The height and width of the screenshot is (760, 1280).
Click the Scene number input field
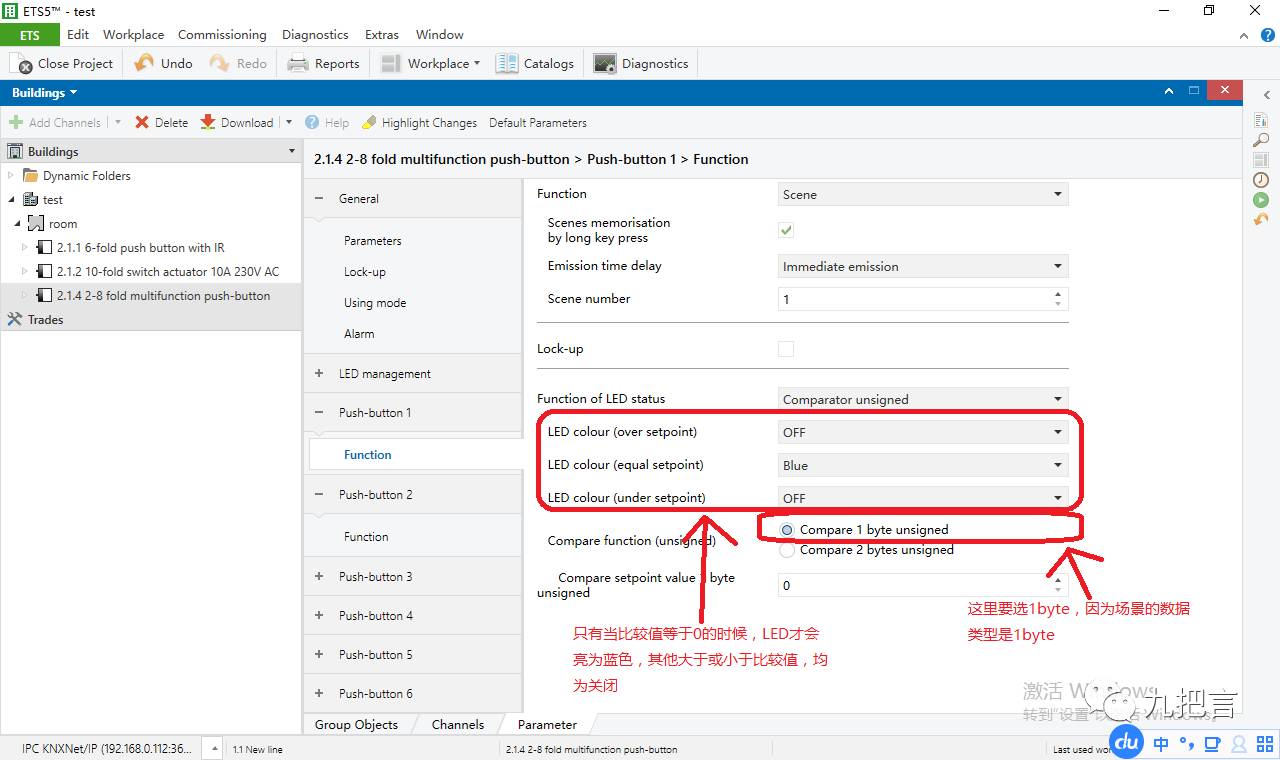coord(914,299)
